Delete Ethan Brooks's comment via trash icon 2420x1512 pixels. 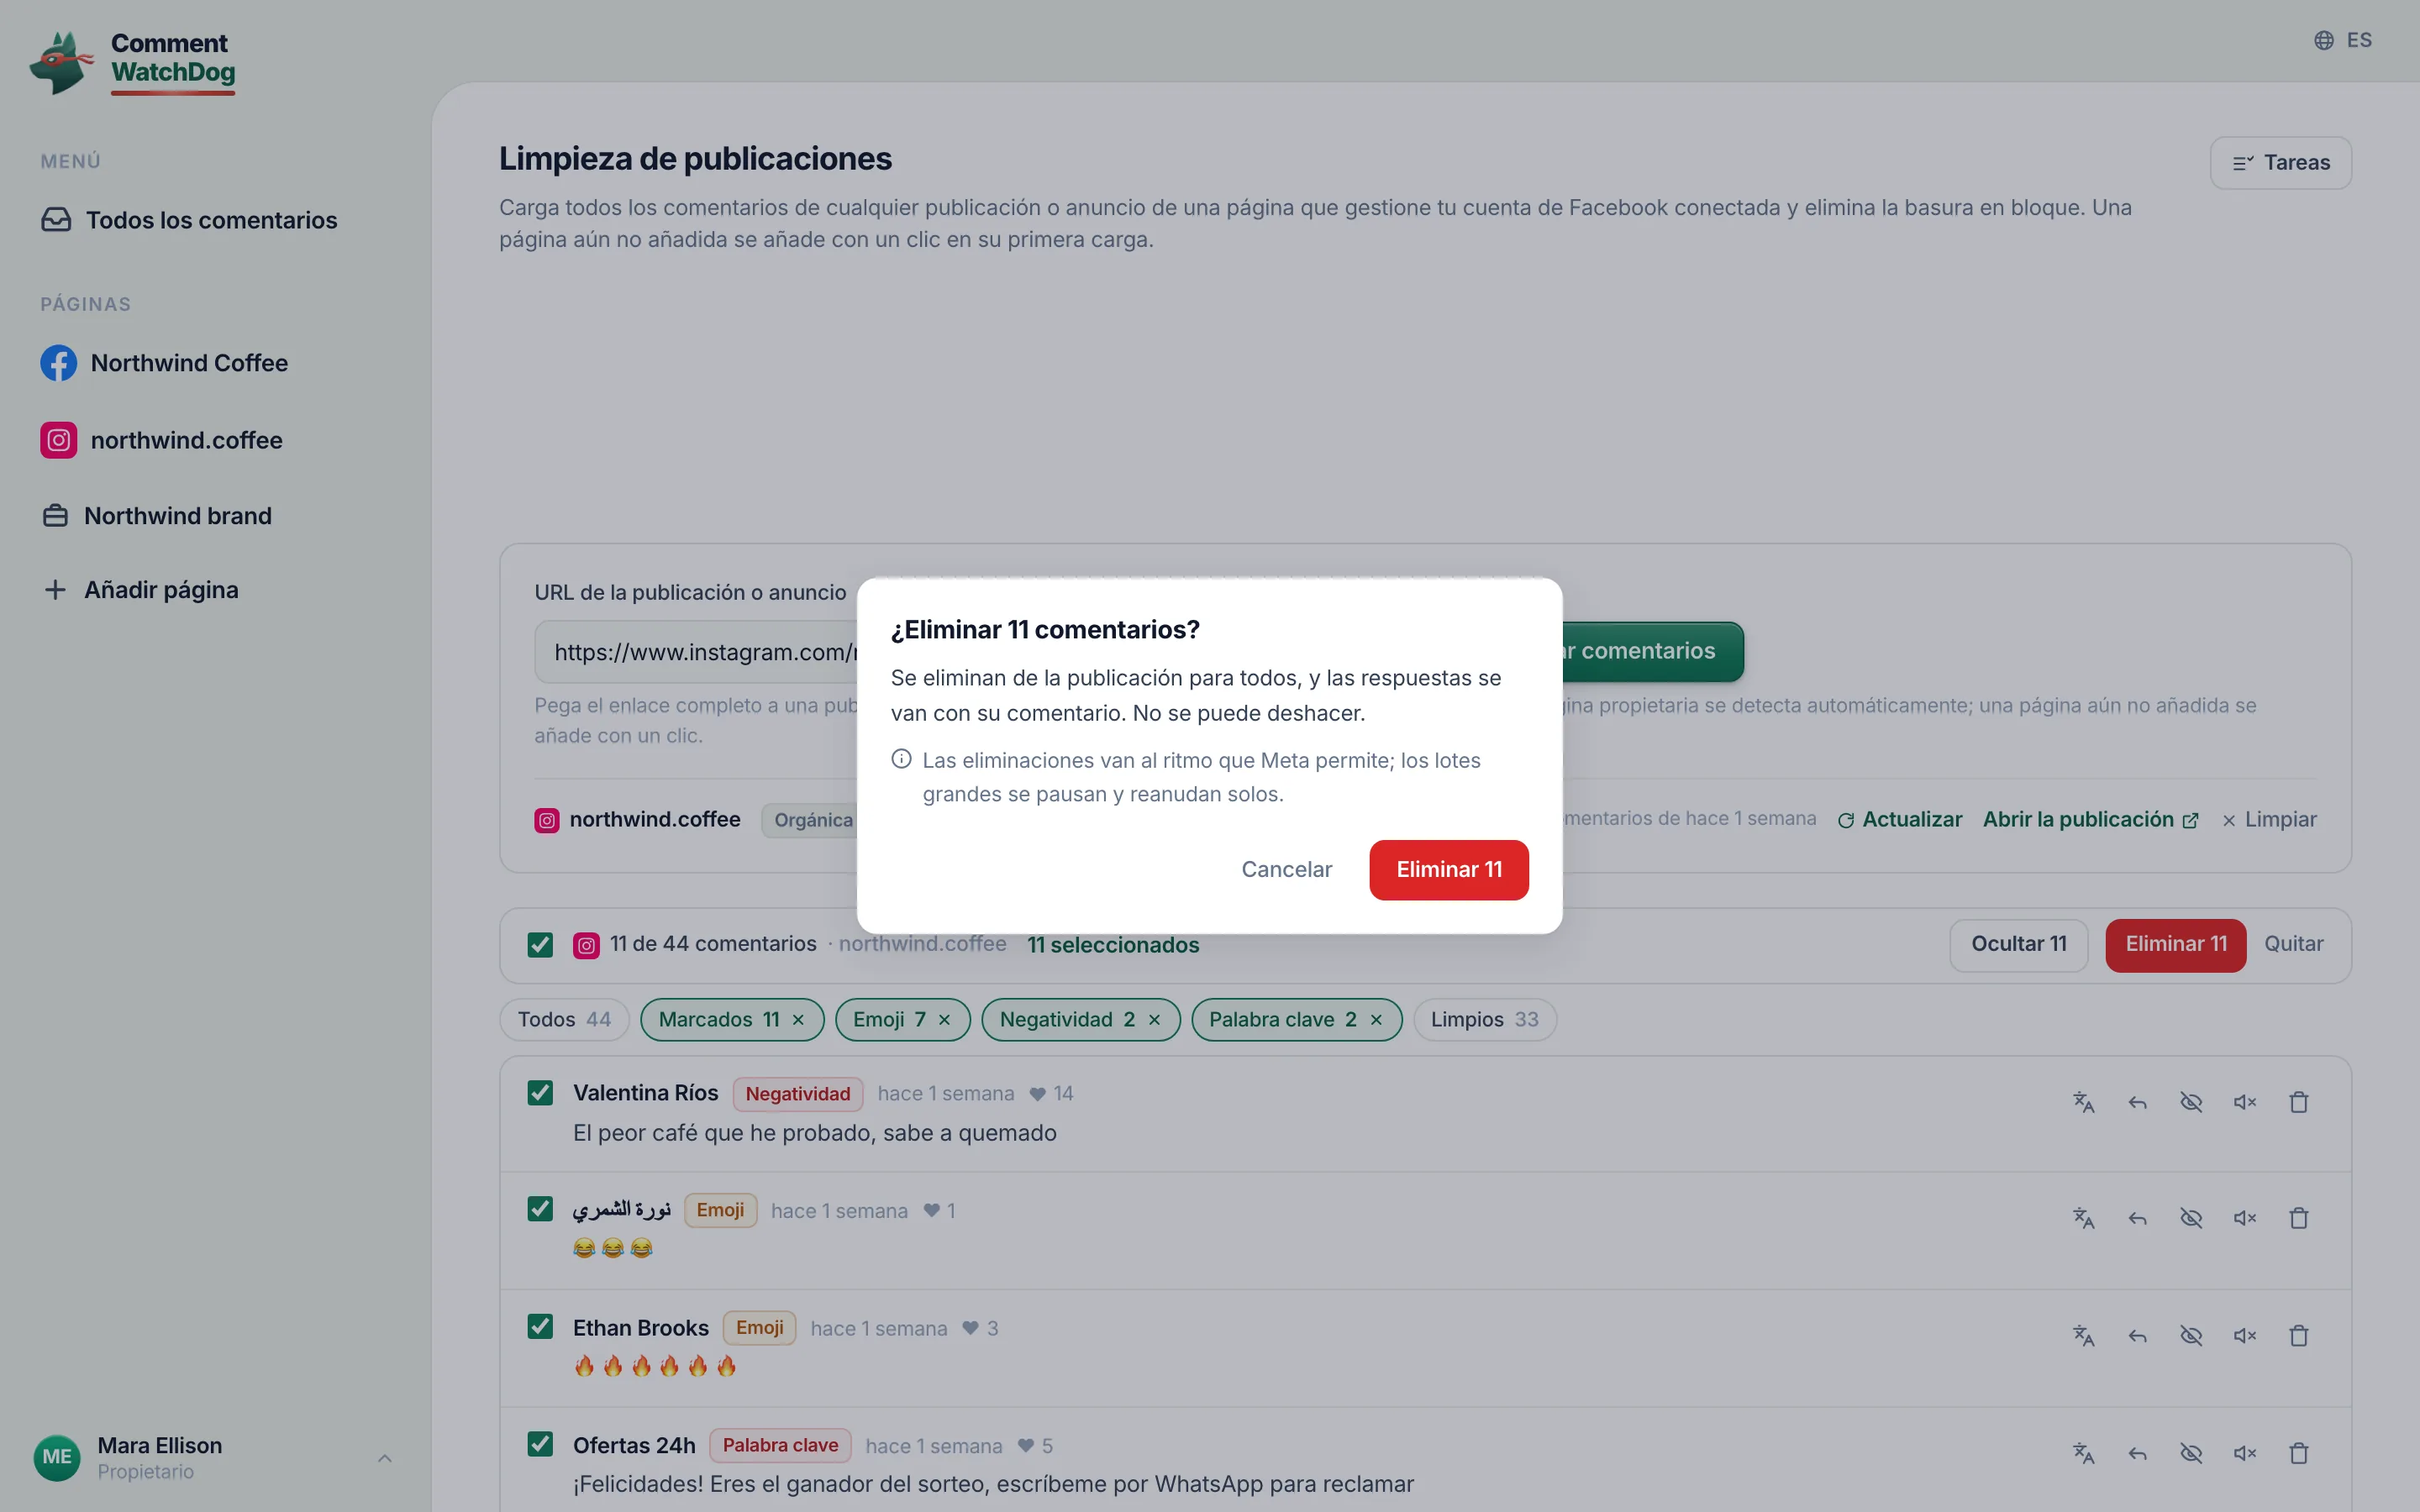[2299, 1336]
